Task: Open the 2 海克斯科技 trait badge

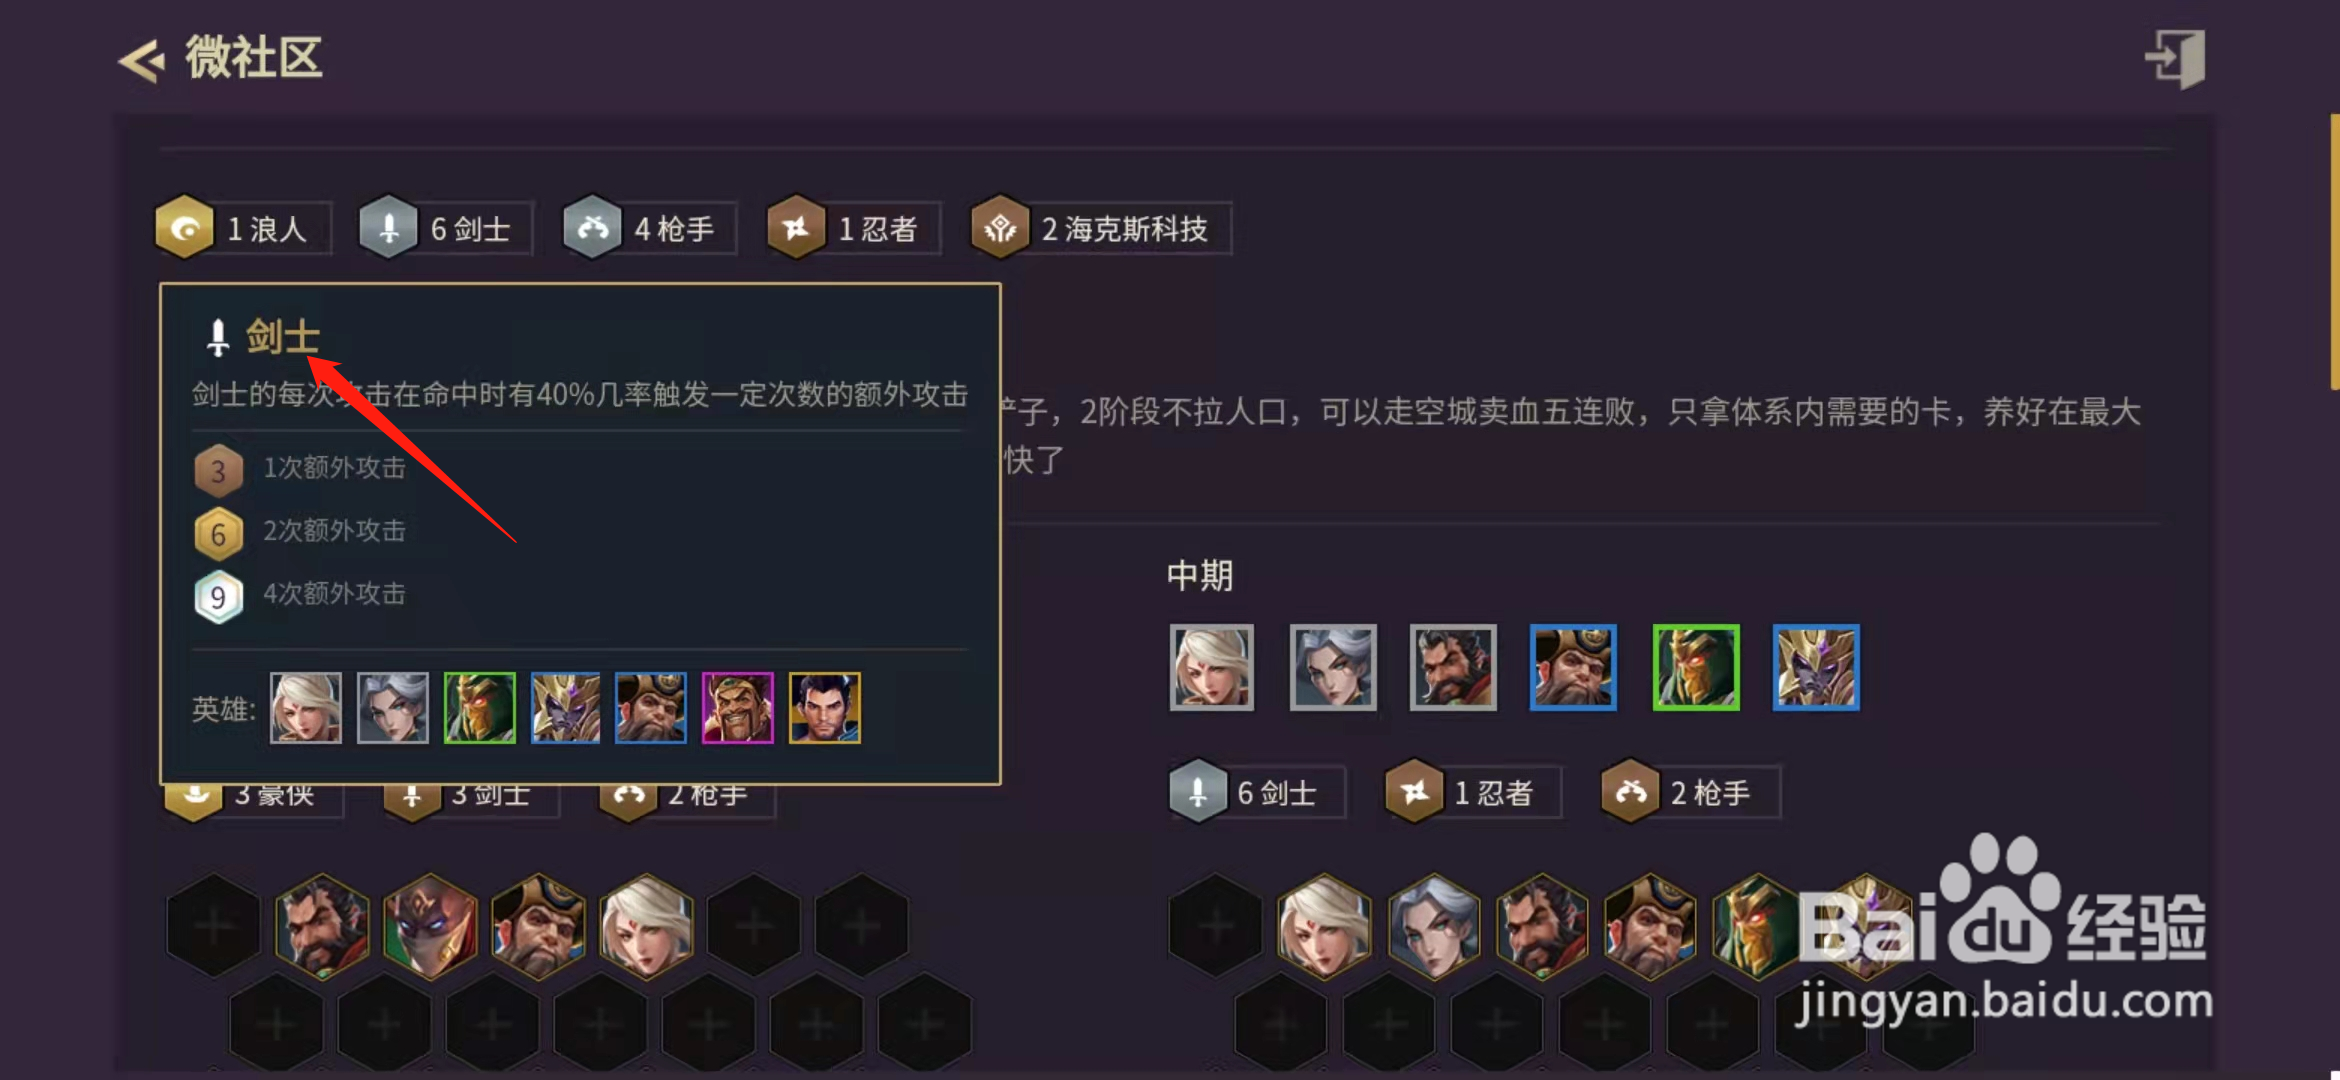Action: pos(1101,229)
